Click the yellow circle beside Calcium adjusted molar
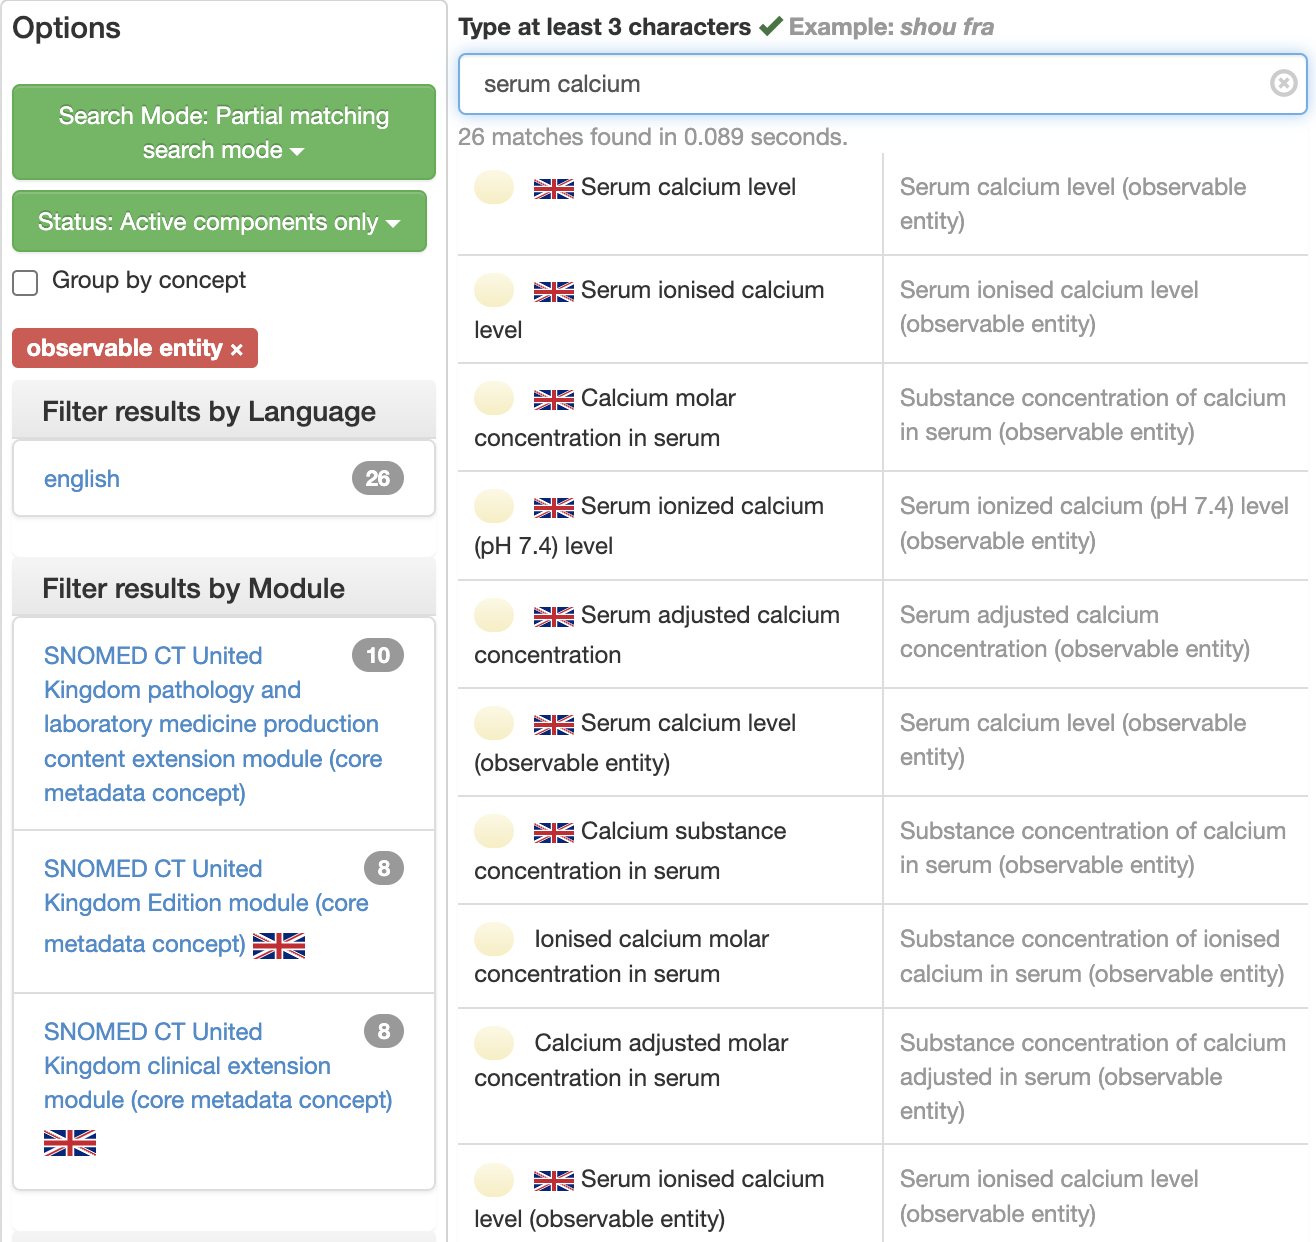The height and width of the screenshot is (1242, 1316). pos(494,1043)
